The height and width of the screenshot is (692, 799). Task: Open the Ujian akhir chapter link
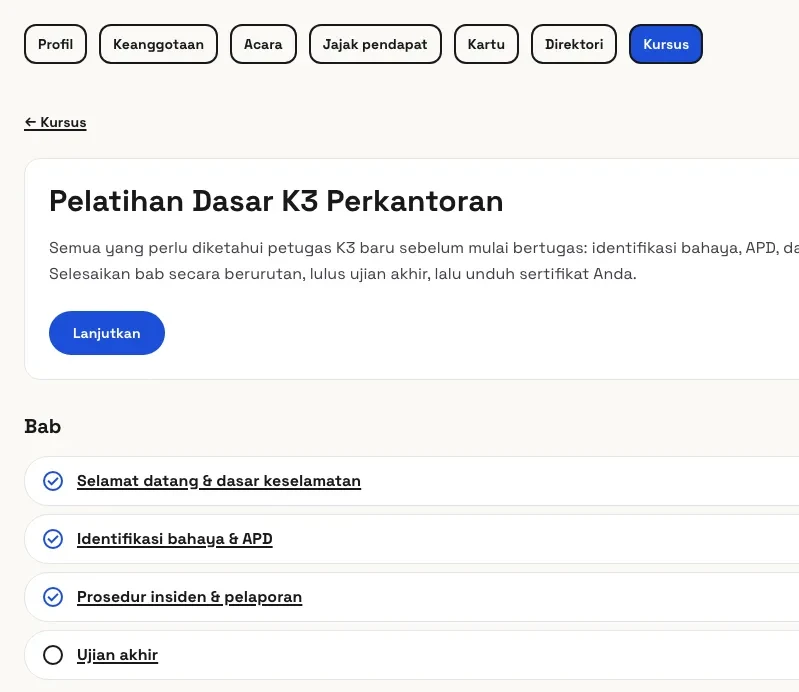117,655
